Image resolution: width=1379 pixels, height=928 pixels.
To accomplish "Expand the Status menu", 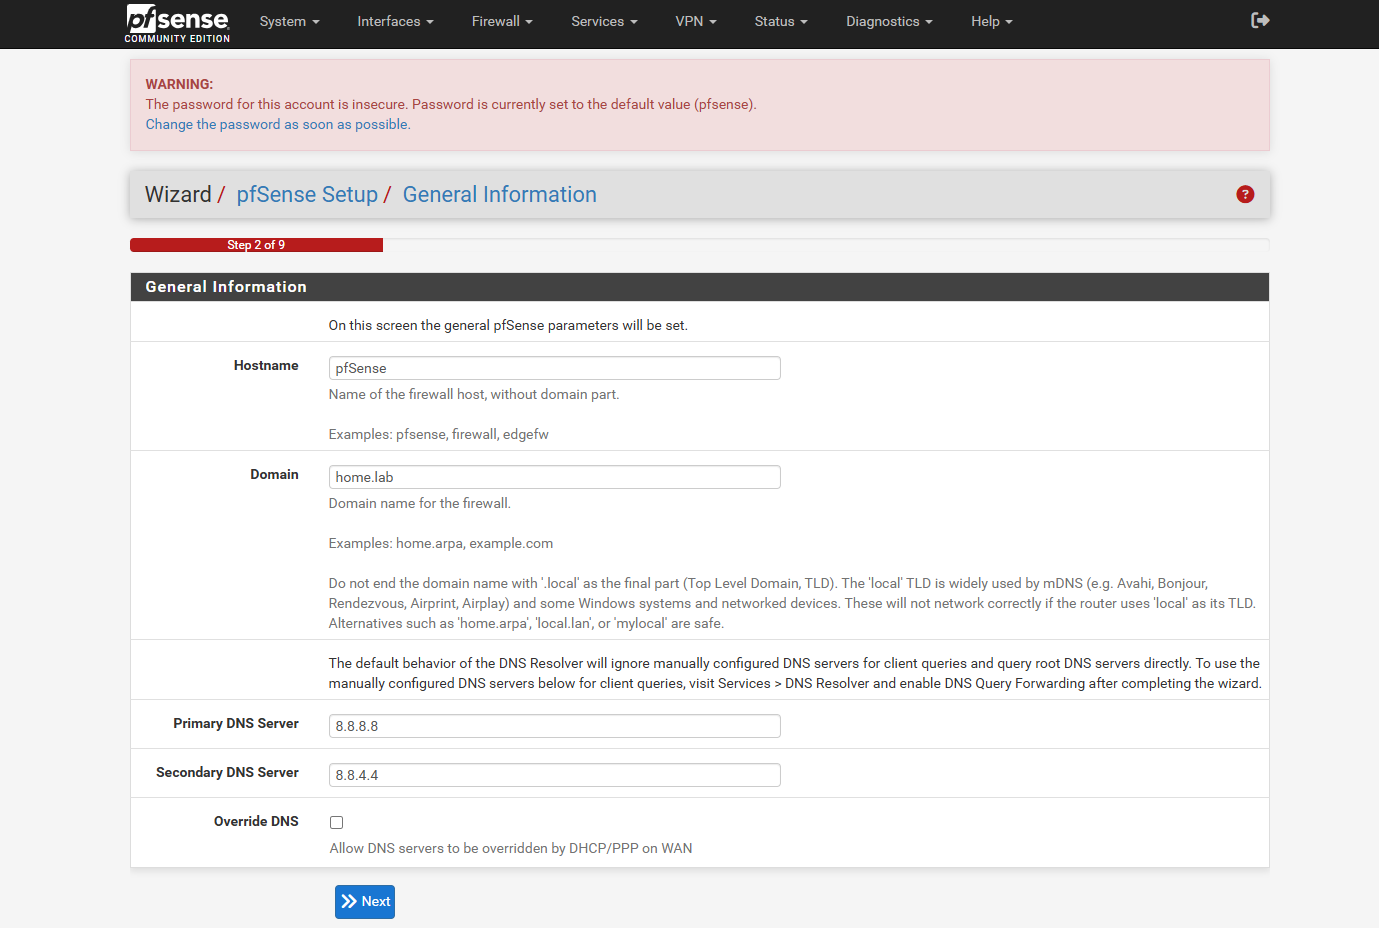I will 781,21.
